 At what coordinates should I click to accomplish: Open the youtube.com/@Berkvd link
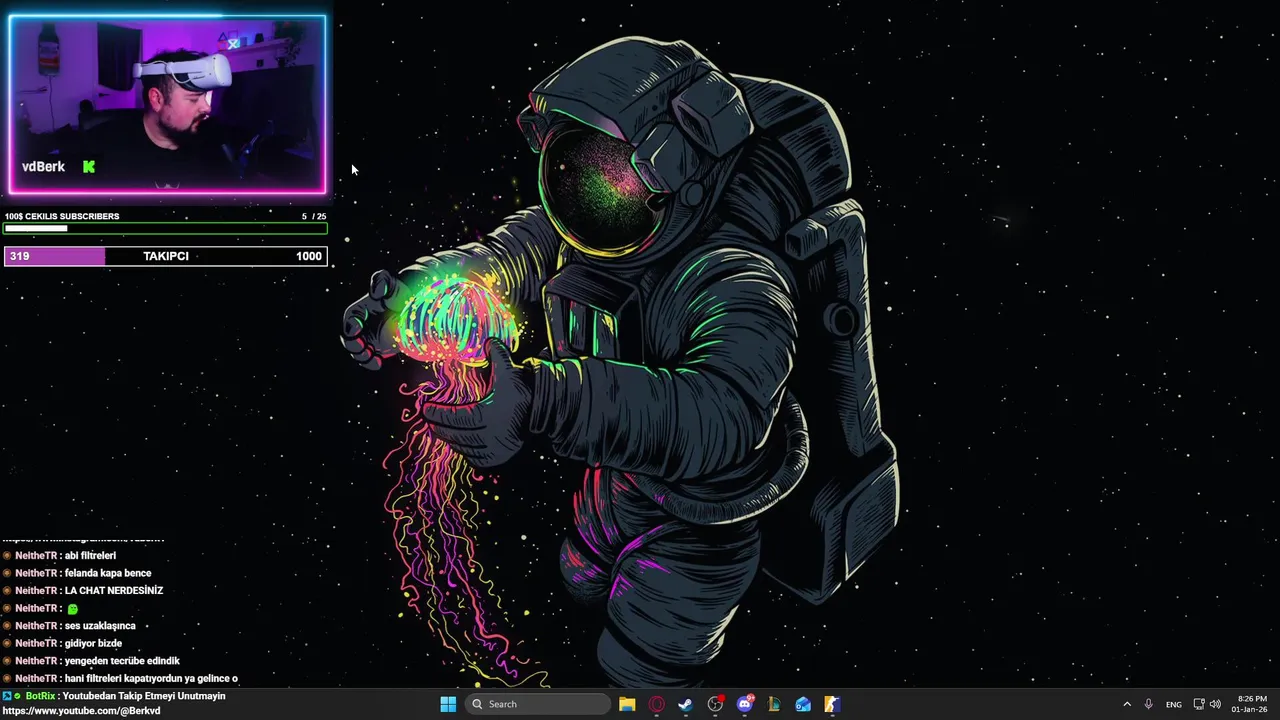click(x=81, y=711)
